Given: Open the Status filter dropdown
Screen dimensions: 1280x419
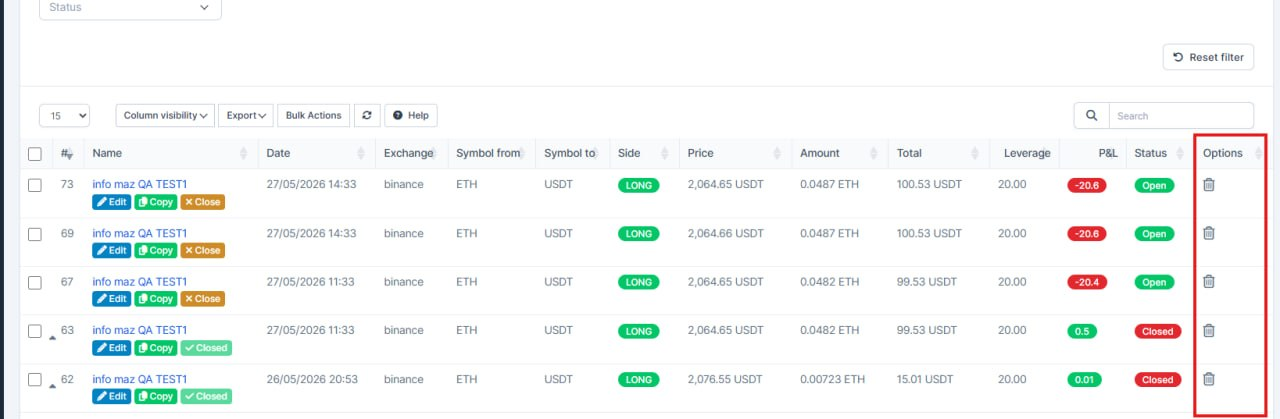Looking at the screenshot, I should [x=130, y=8].
